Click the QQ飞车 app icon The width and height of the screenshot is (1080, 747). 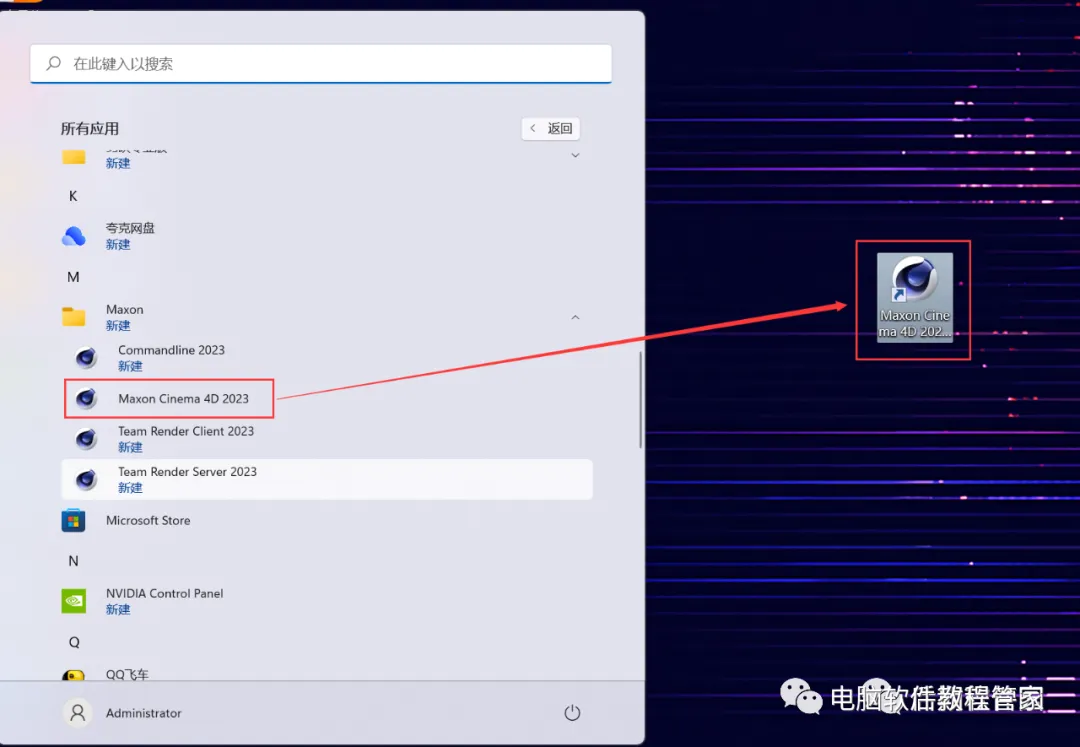pos(74,675)
